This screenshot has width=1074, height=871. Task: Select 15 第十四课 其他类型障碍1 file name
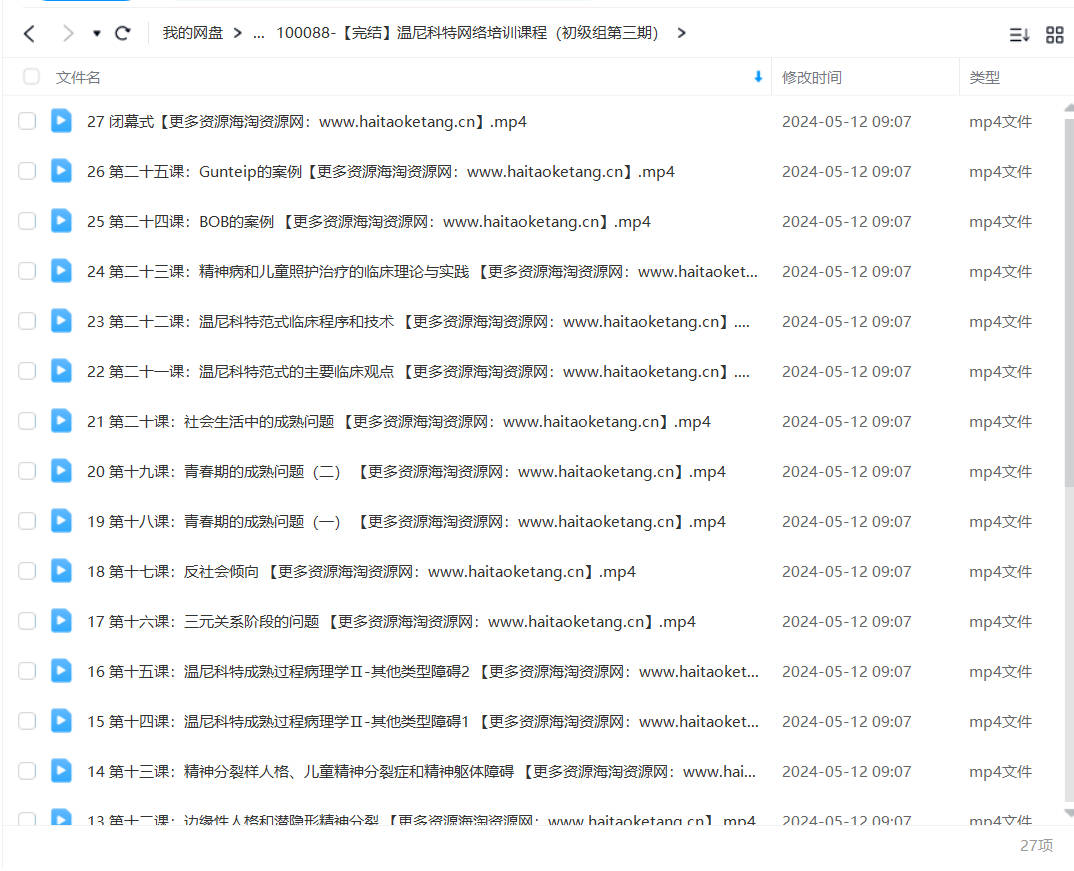423,722
